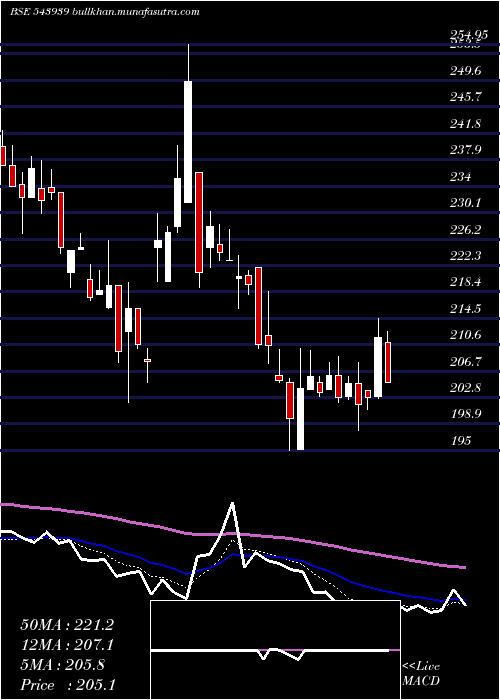Image resolution: width=500 pixels, height=700 pixels.
Task: Click the MACD inset chart panel
Action: pyautogui.click(x=275, y=650)
